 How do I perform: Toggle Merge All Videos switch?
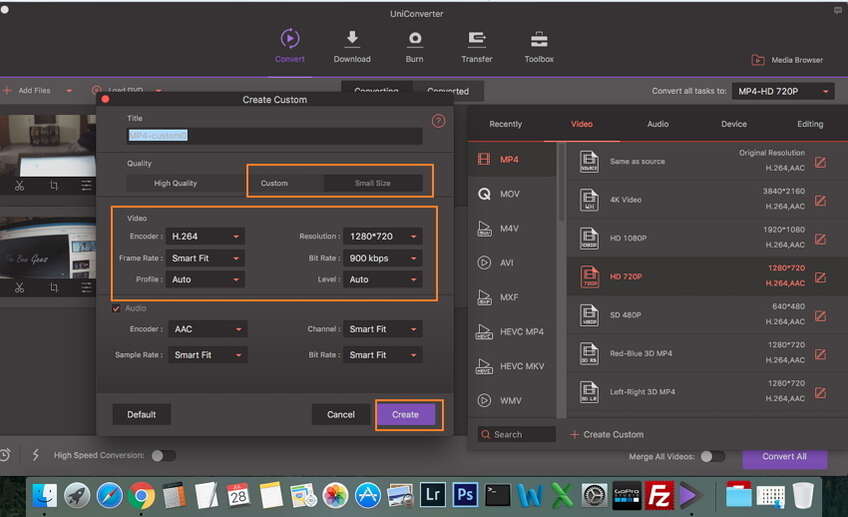pos(712,456)
